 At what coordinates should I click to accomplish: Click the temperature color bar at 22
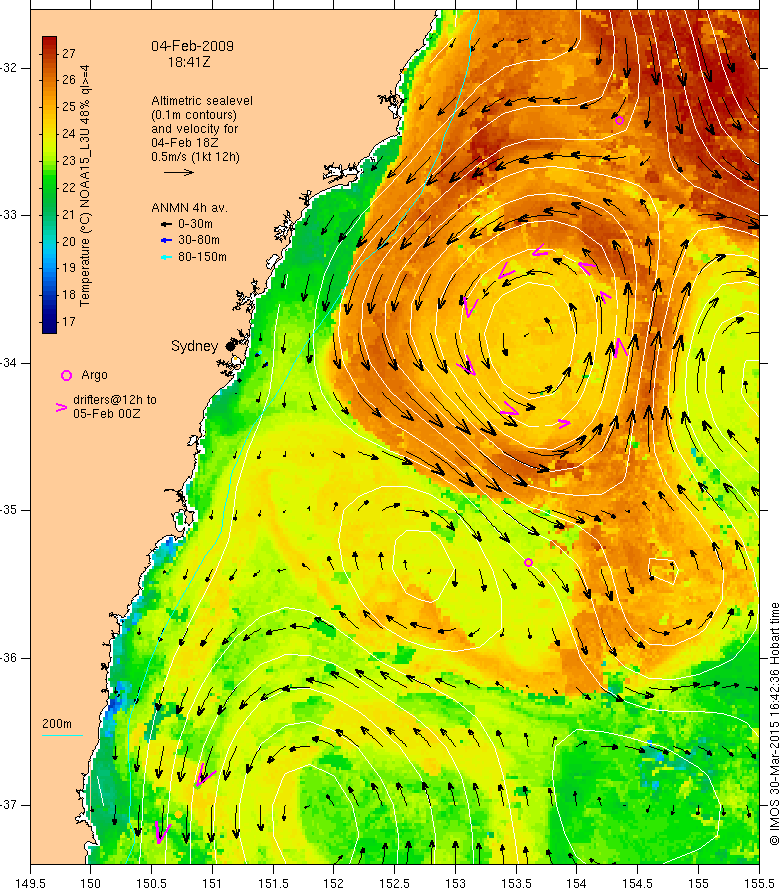pyautogui.click(x=49, y=187)
